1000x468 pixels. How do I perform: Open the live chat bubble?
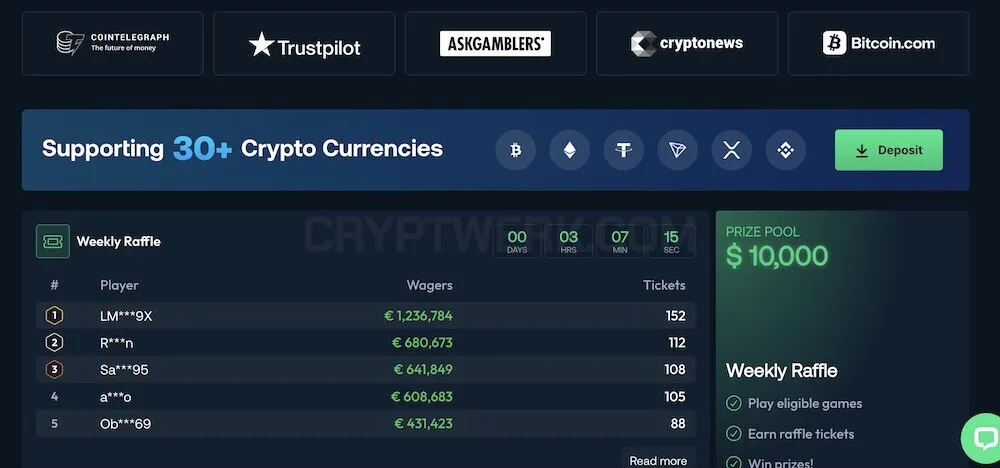tap(984, 438)
